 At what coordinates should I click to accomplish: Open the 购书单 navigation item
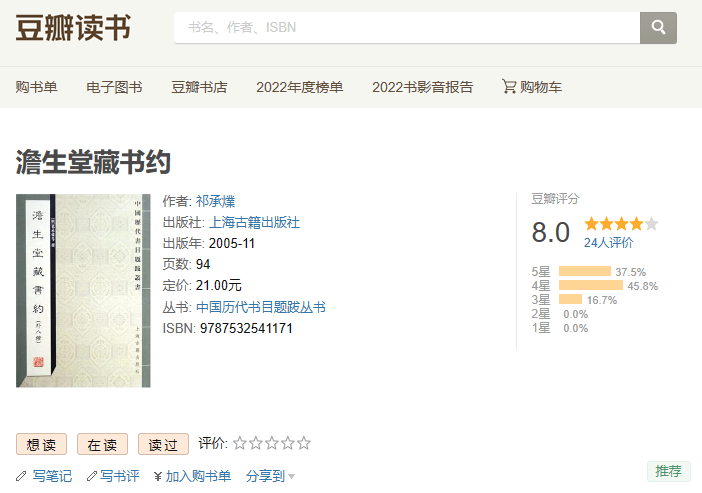[36, 87]
